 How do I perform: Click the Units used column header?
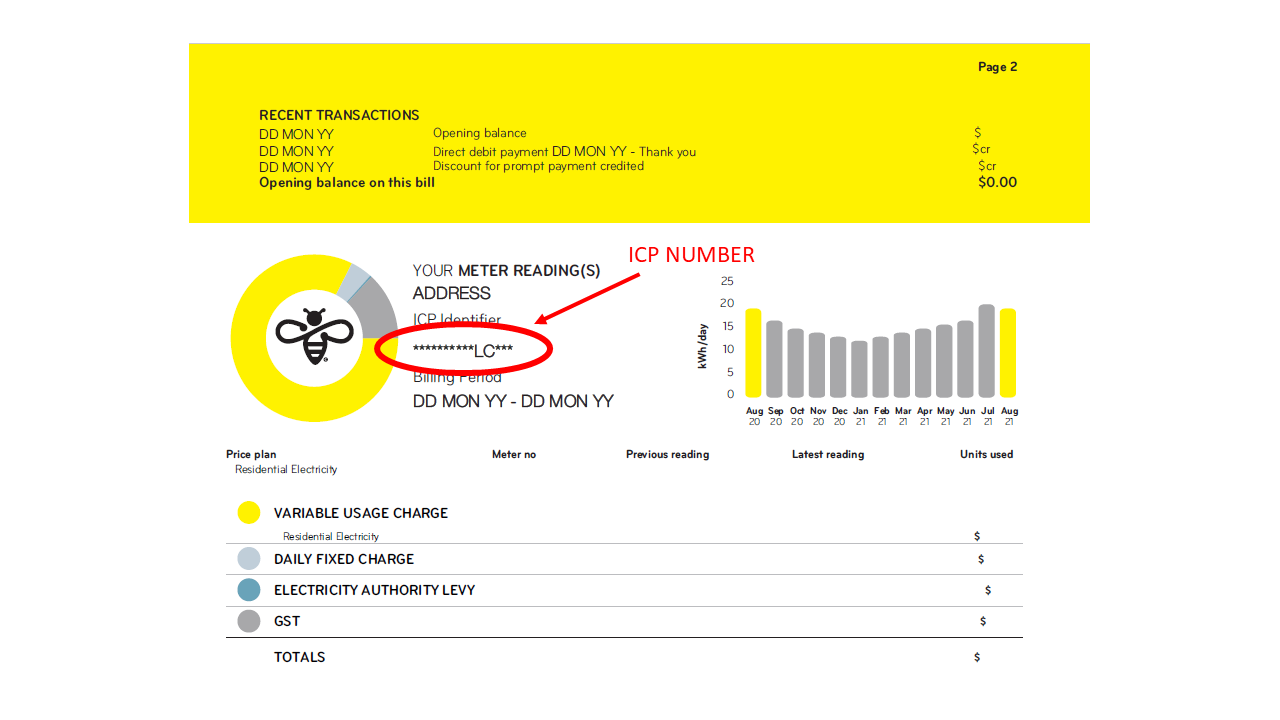[x=986, y=454]
